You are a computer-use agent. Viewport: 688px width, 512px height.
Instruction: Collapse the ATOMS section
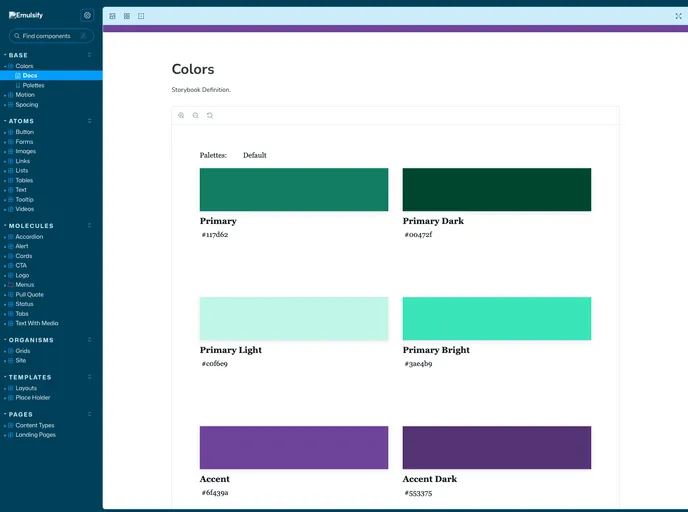pyautogui.click(x=21, y=121)
